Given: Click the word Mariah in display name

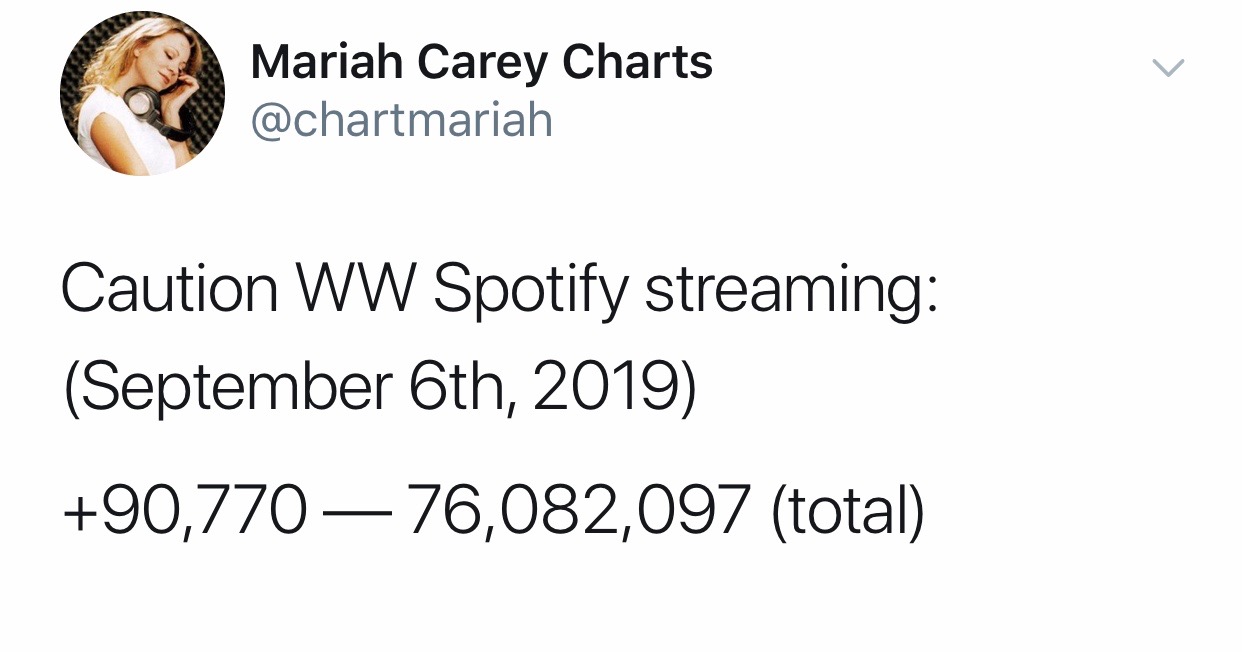Looking at the screenshot, I should point(326,63).
